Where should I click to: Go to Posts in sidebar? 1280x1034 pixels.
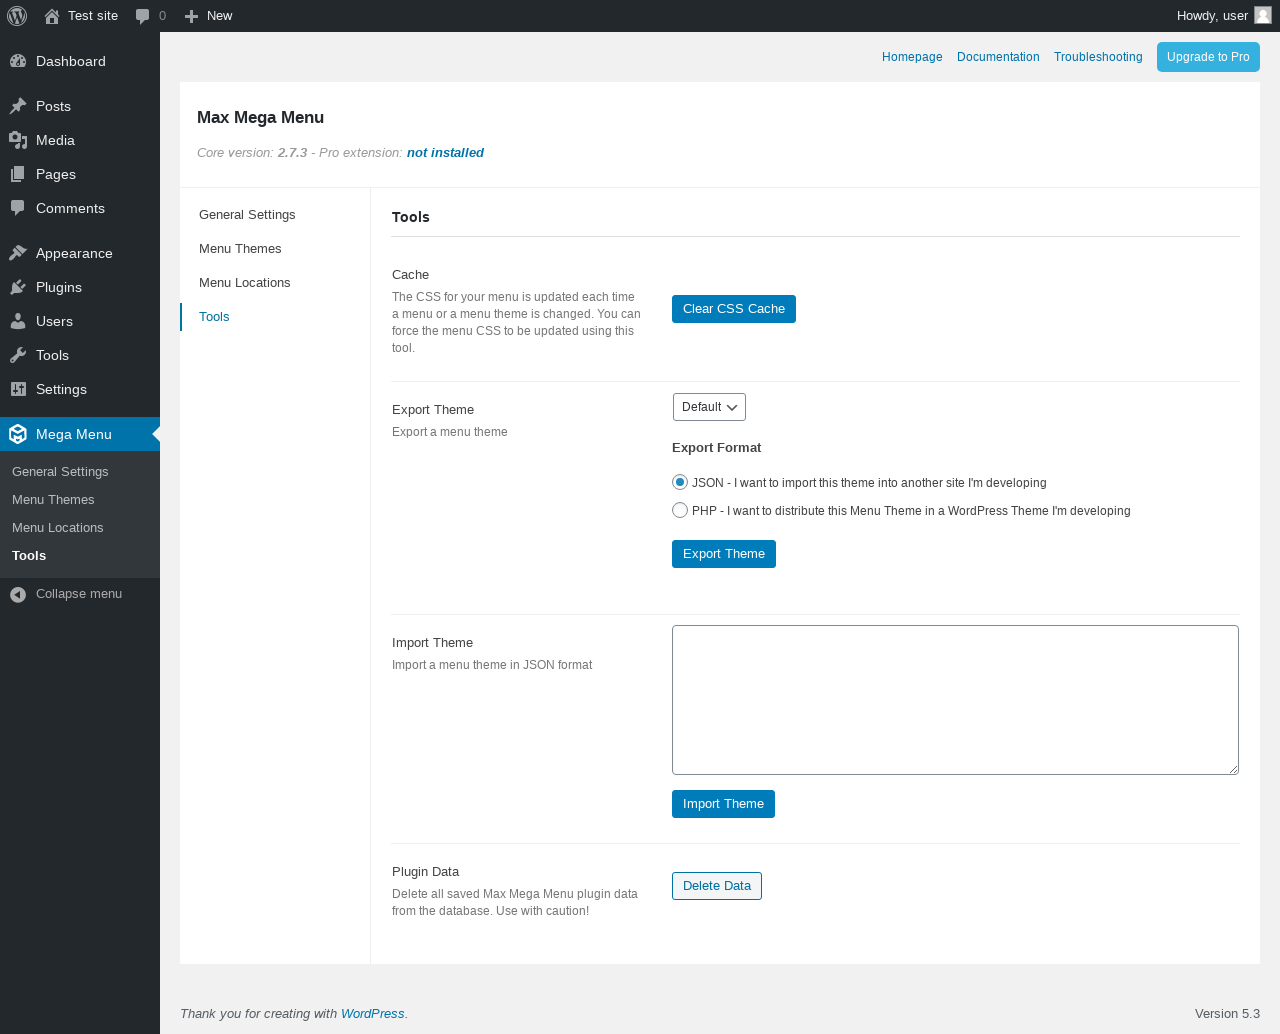(x=53, y=106)
